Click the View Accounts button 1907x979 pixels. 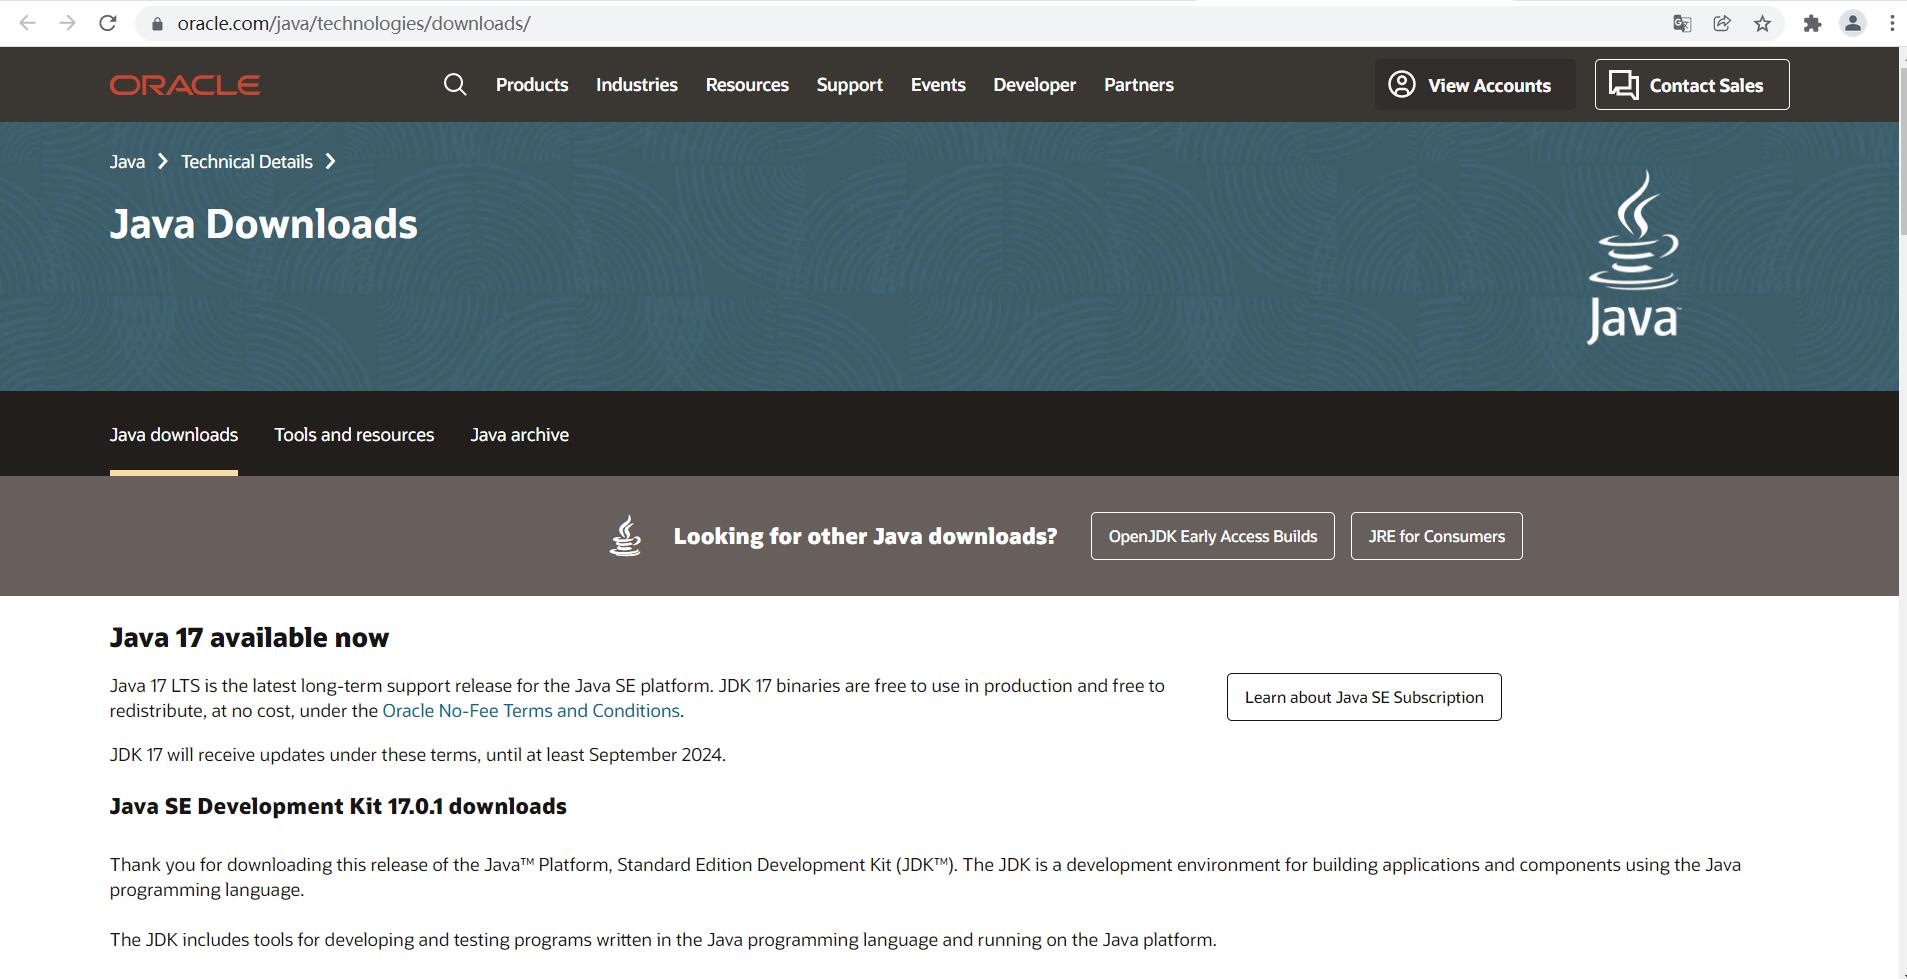coord(1475,85)
